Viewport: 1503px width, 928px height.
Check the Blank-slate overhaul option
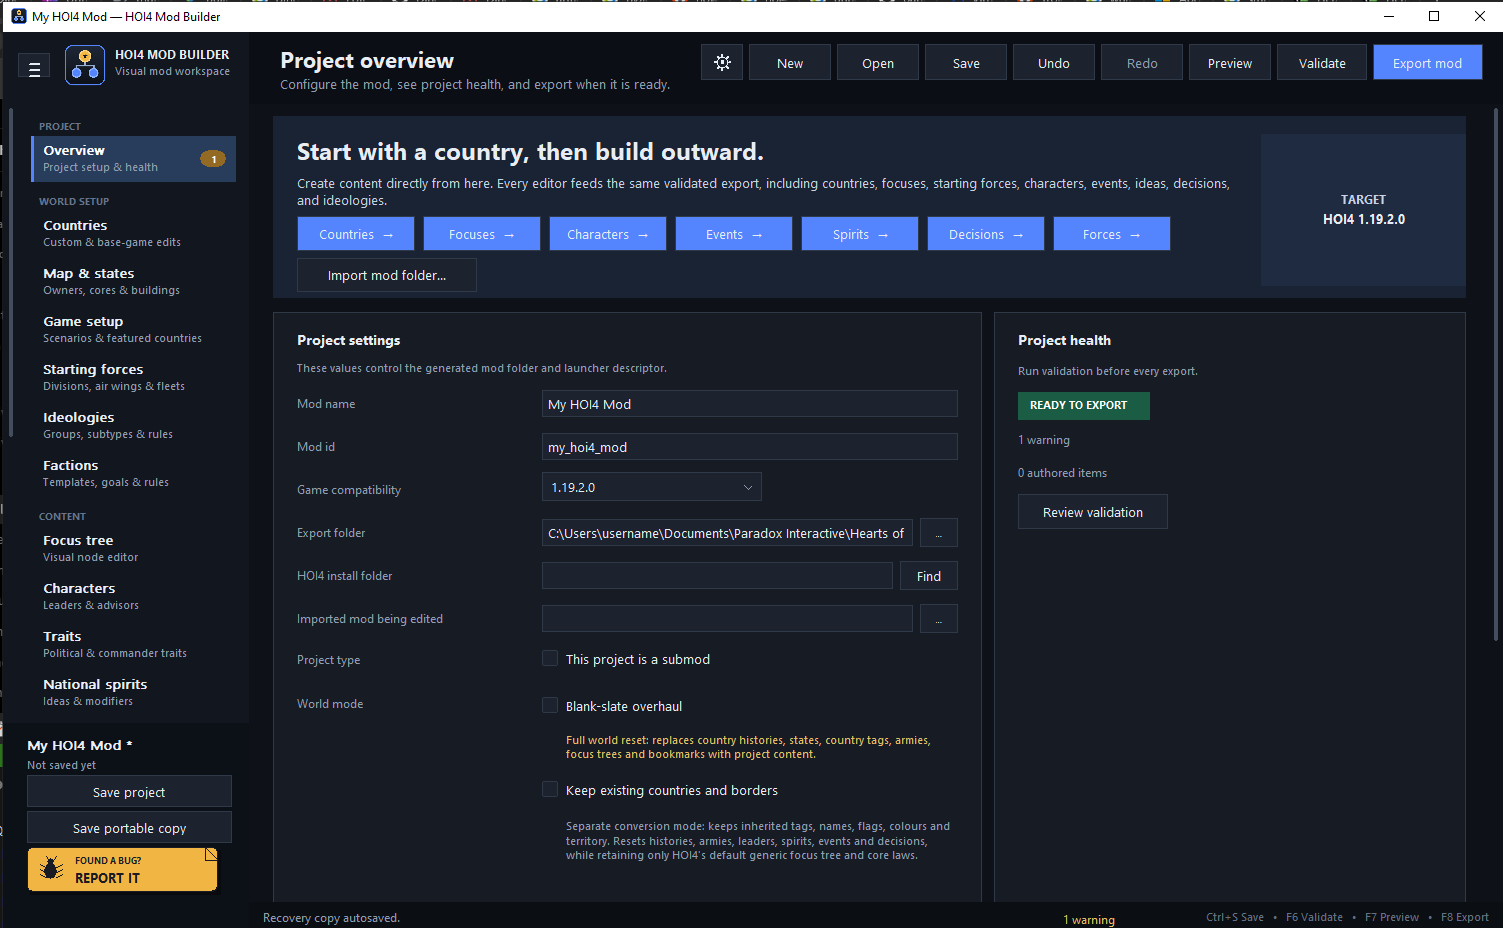click(x=550, y=705)
